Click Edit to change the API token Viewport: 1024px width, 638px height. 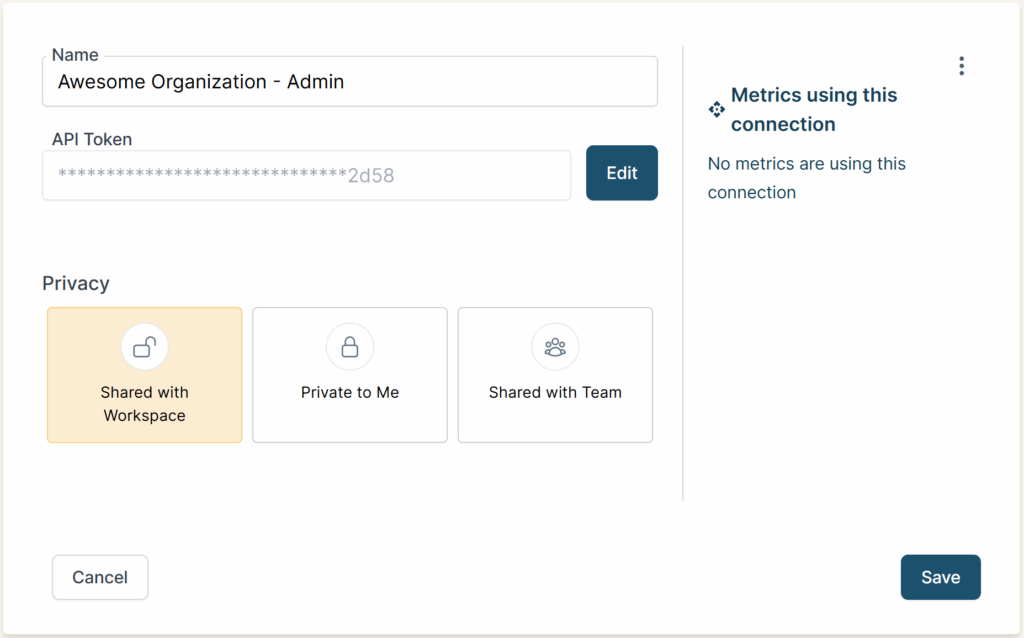coord(621,172)
